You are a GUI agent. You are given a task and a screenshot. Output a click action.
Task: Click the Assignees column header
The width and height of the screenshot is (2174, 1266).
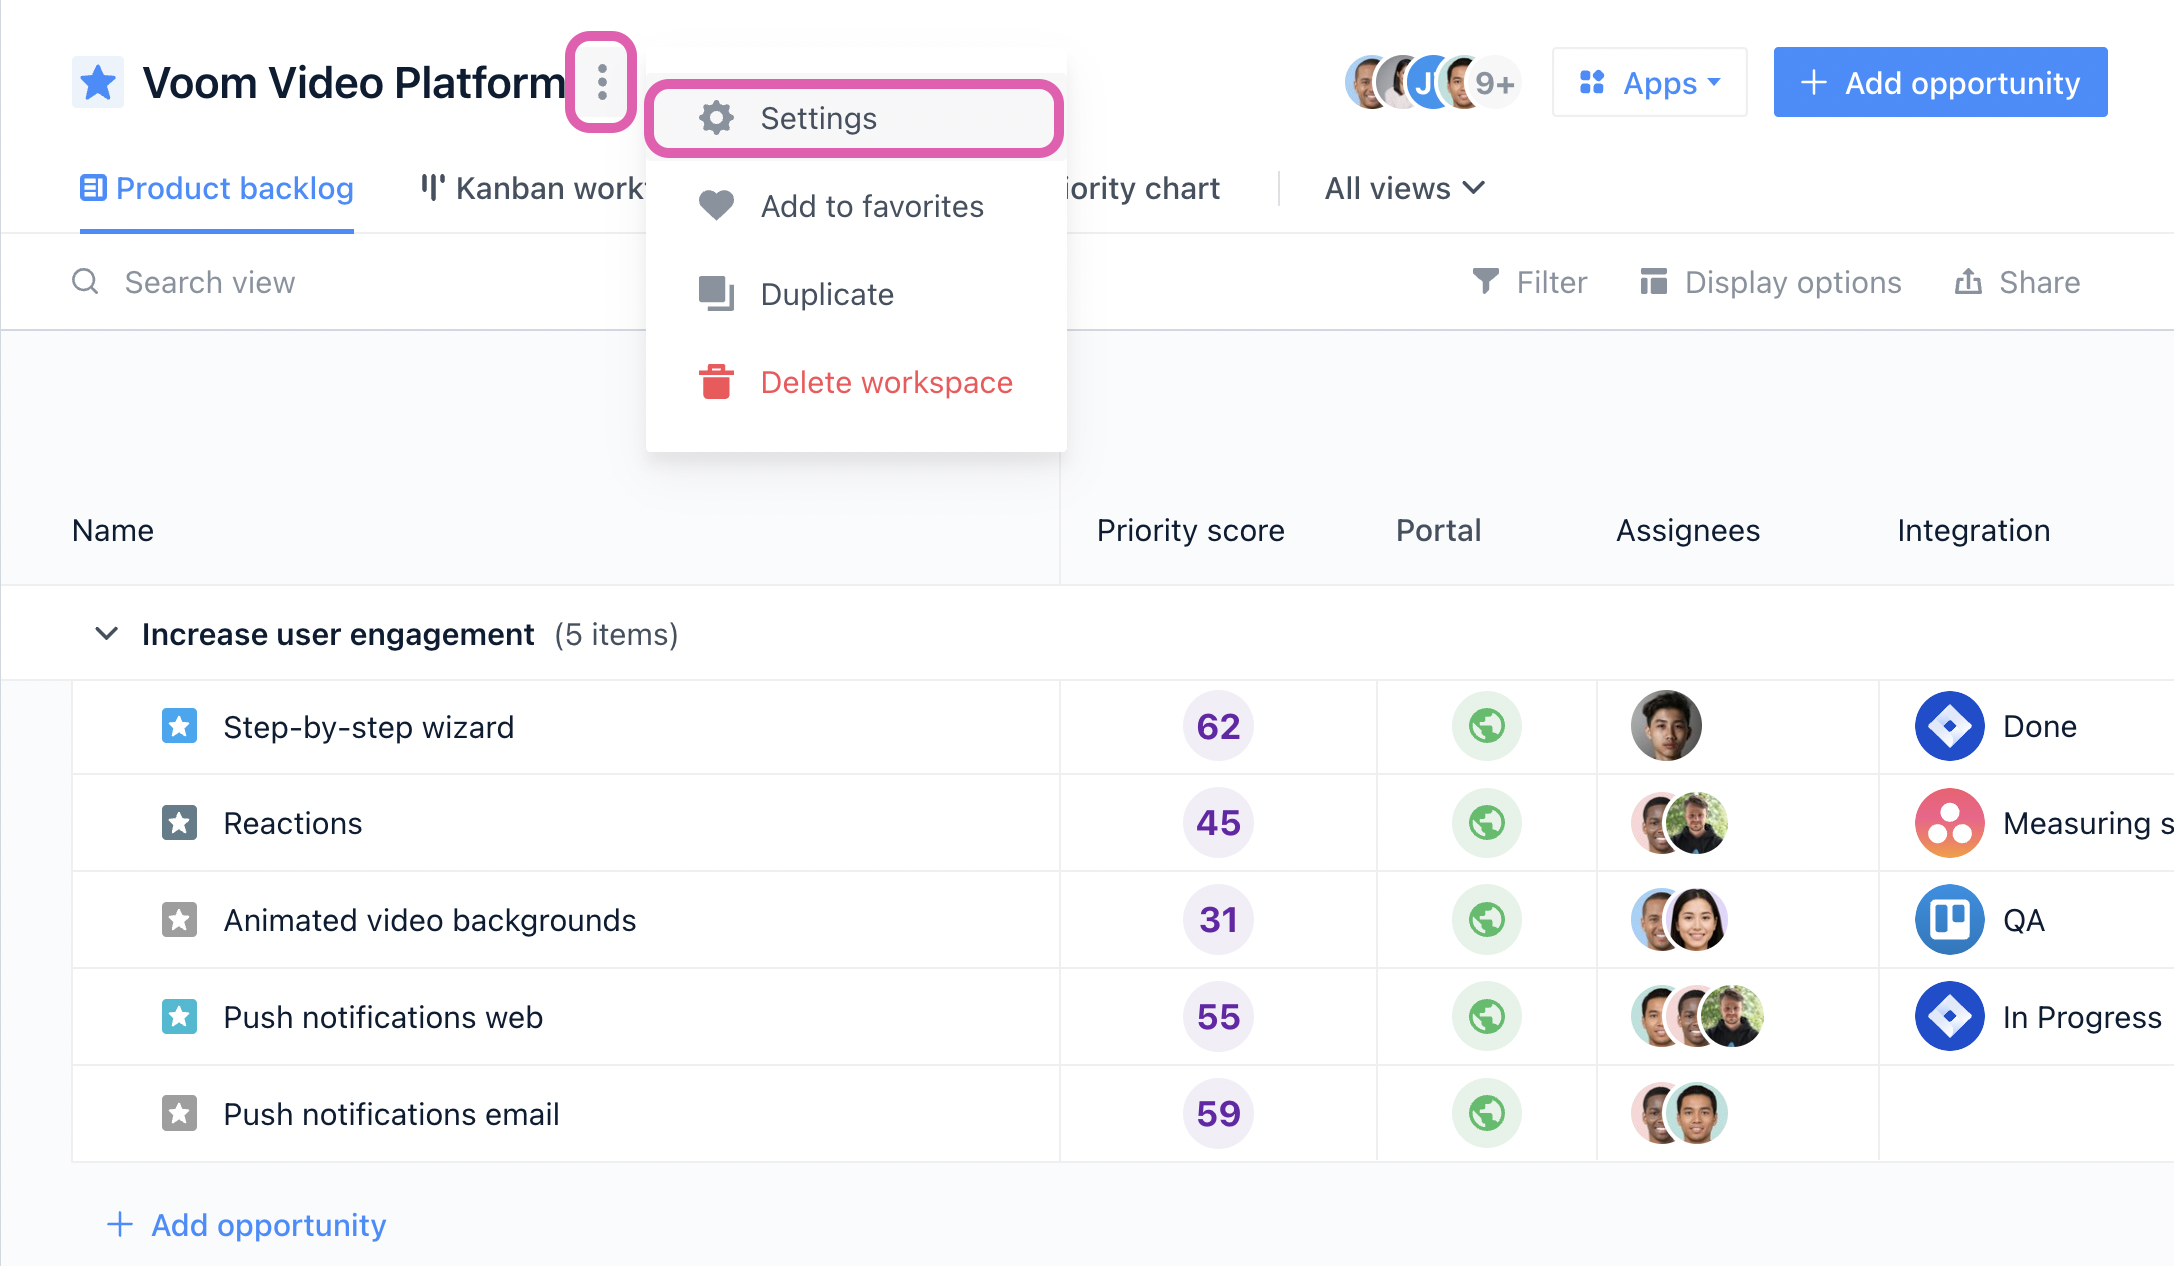coord(1688,530)
